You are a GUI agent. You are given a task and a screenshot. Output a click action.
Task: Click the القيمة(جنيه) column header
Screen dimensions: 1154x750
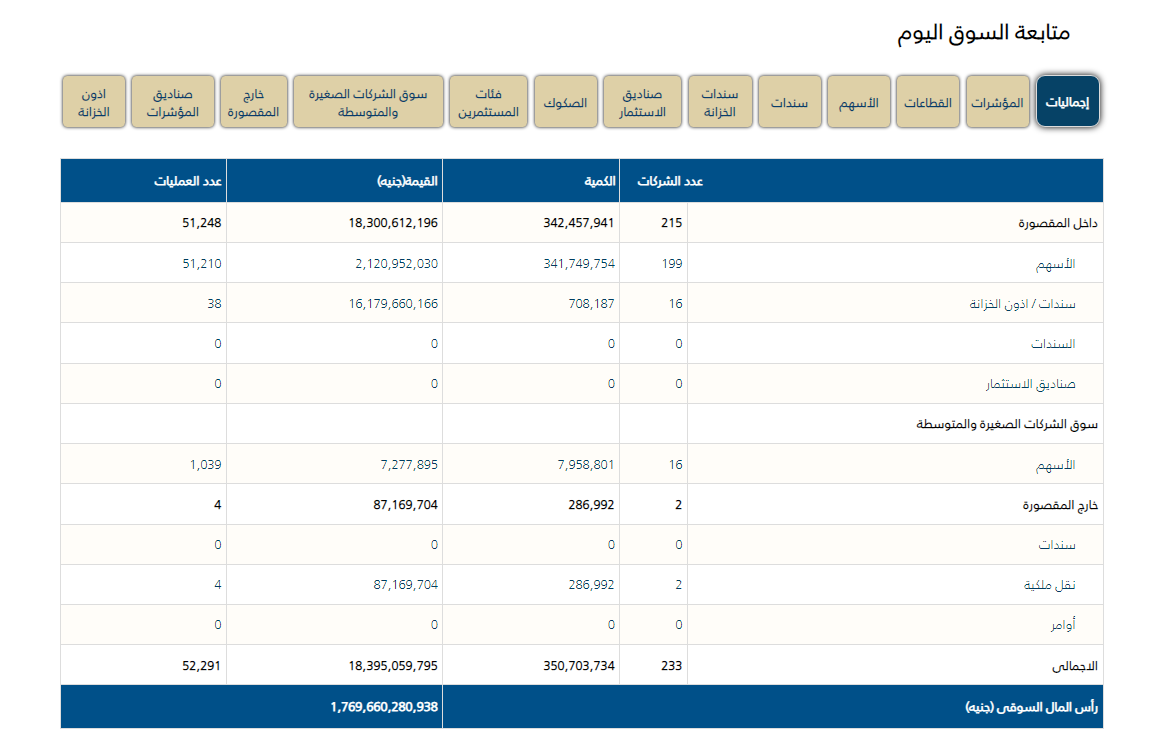click(x=407, y=182)
